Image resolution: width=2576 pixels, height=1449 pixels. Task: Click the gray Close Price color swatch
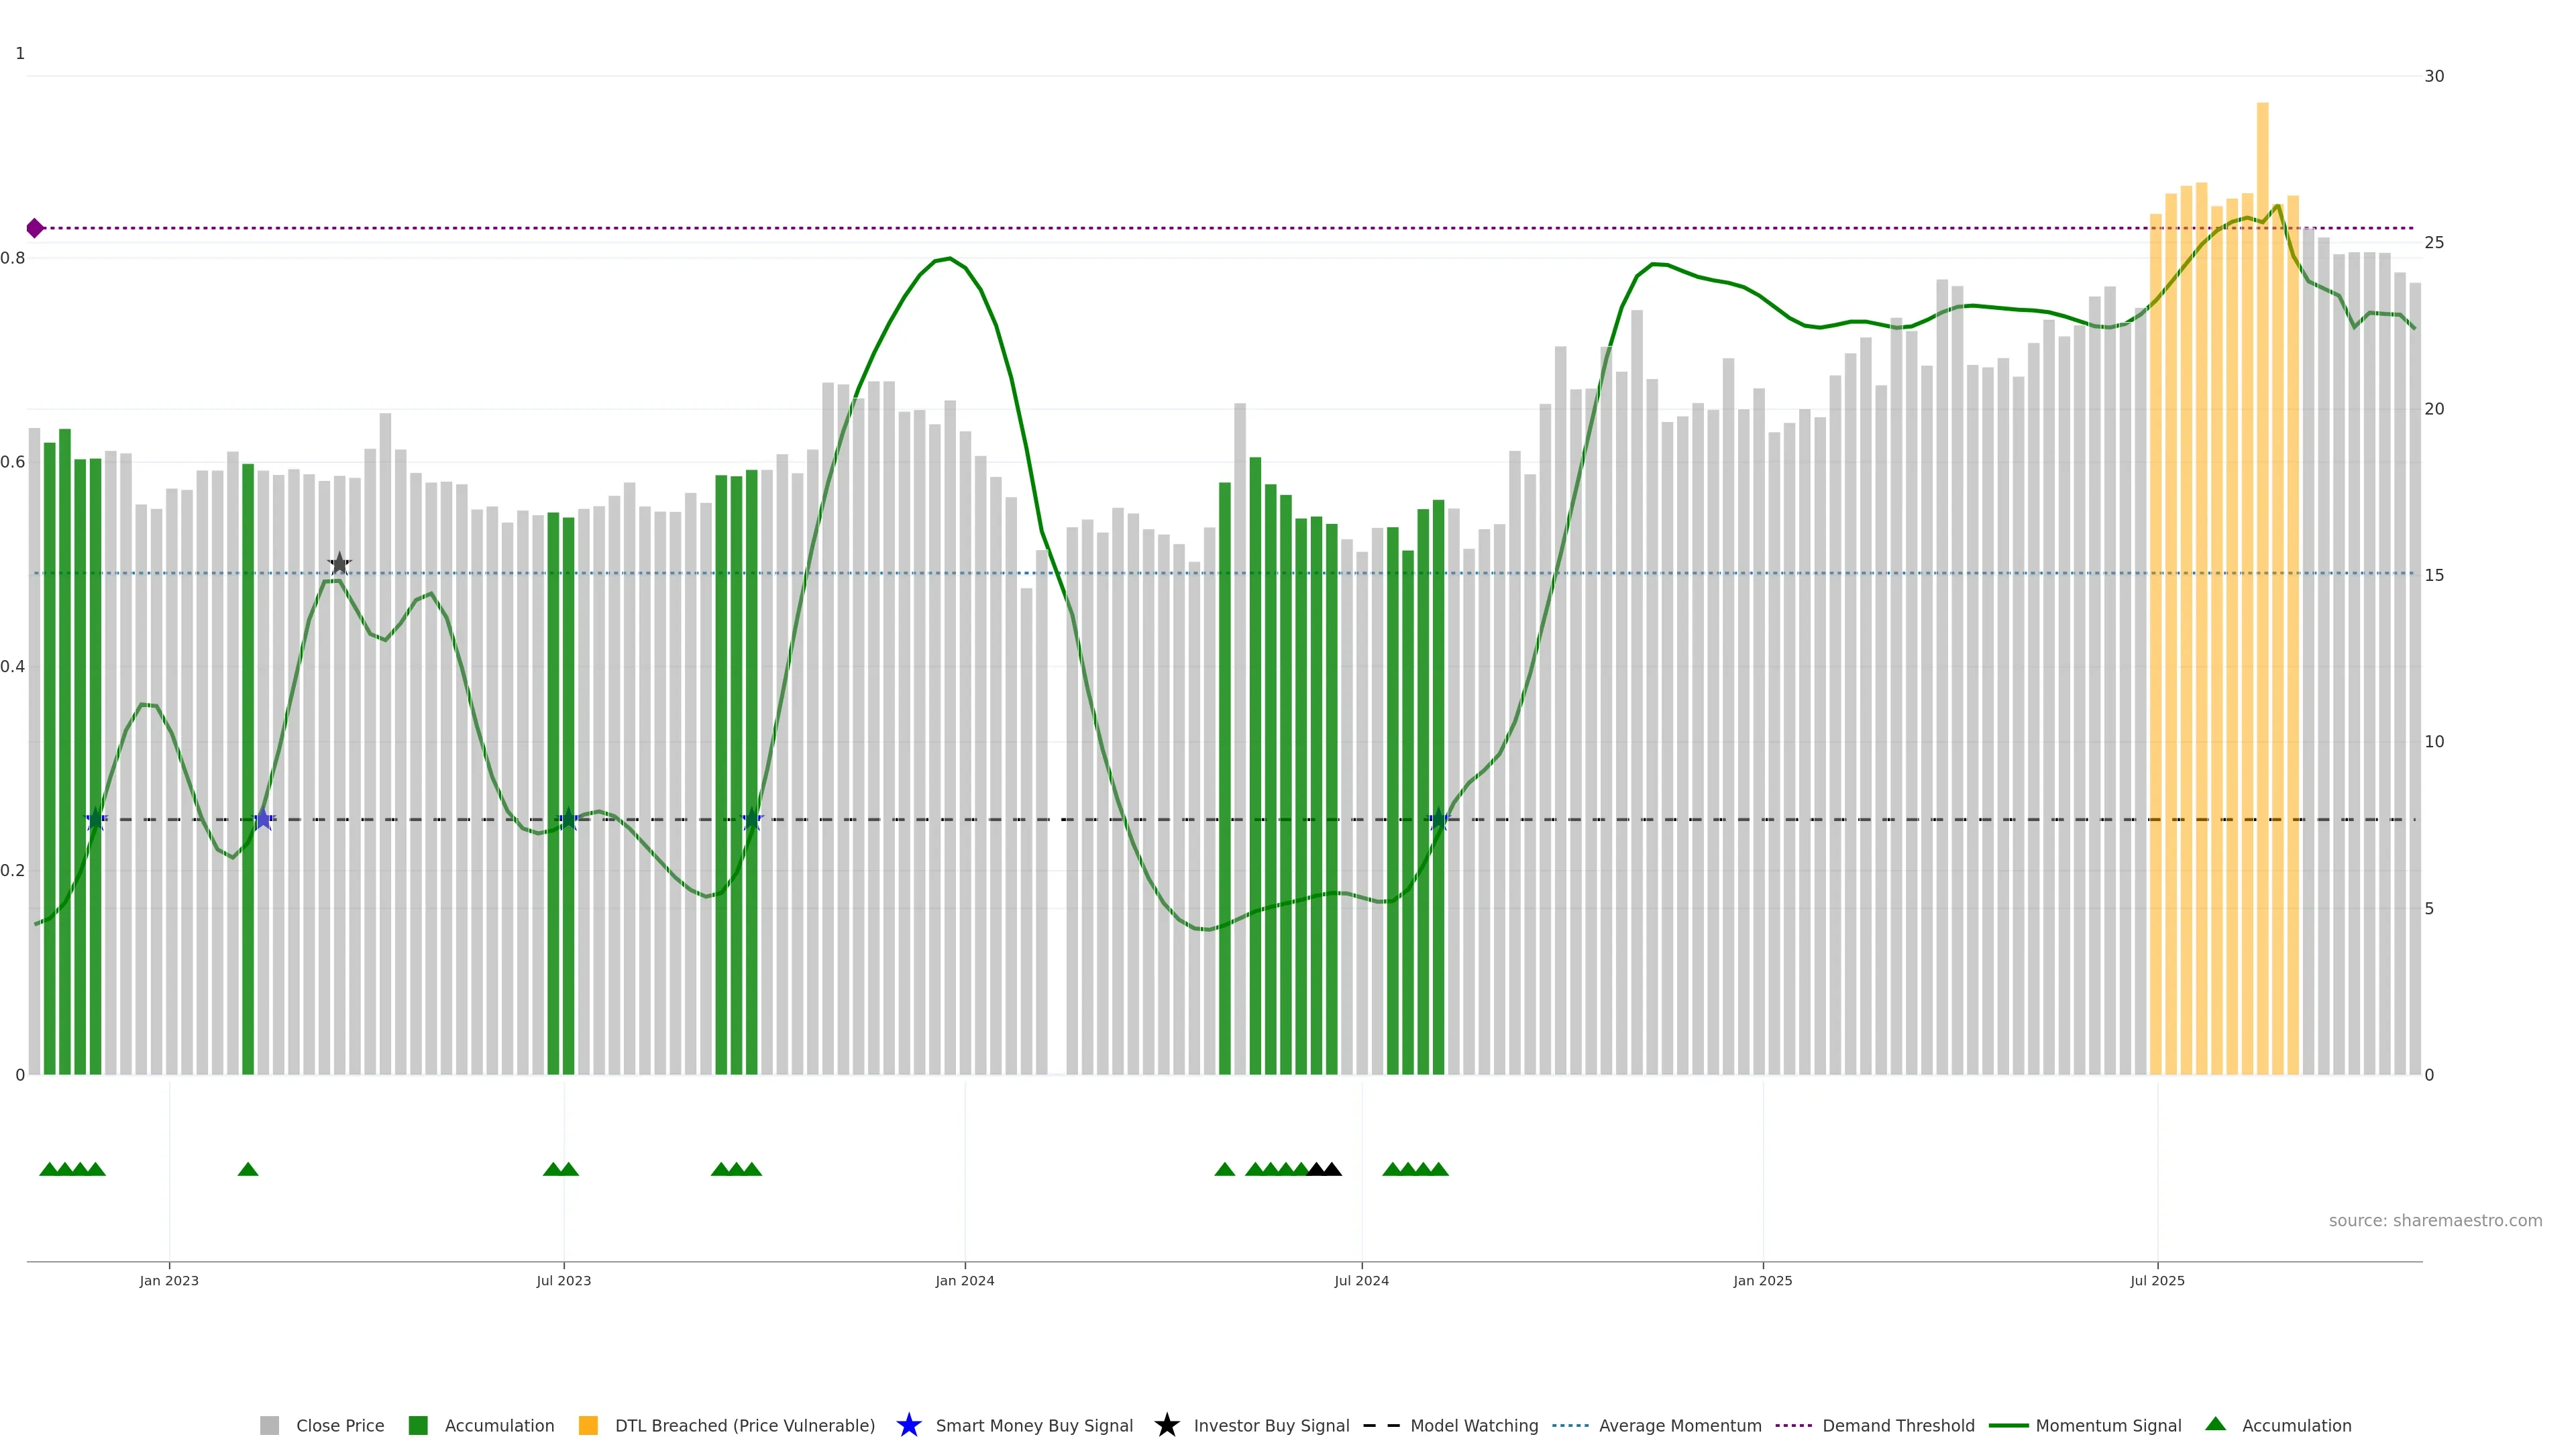point(269,1425)
